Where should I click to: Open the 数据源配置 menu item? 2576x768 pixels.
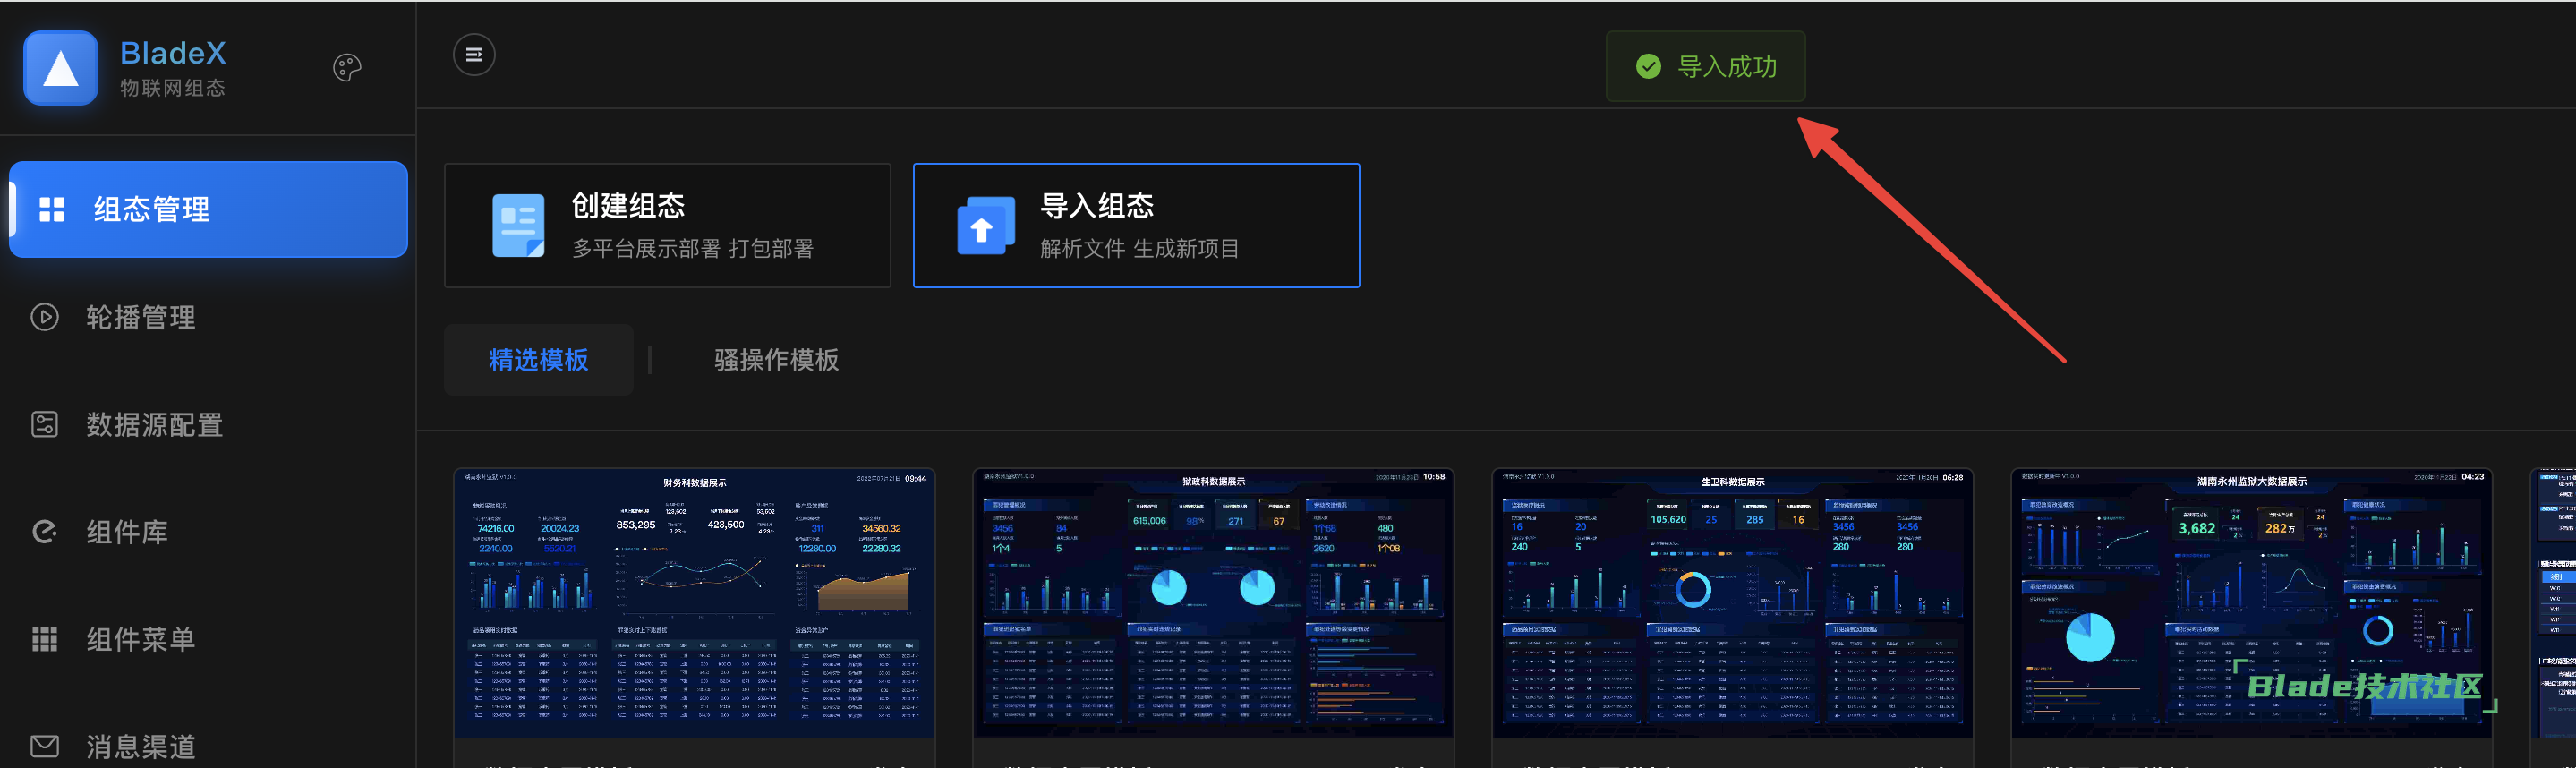pyautogui.click(x=154, y=424)
